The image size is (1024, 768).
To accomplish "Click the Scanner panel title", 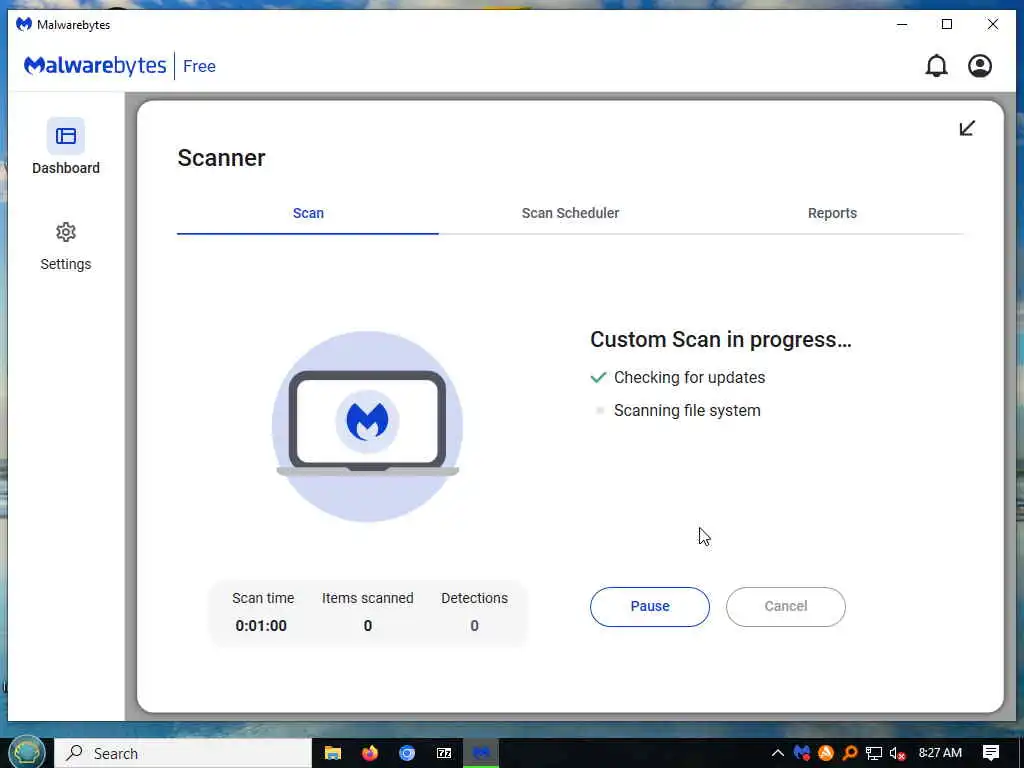I will pos(221,158).
